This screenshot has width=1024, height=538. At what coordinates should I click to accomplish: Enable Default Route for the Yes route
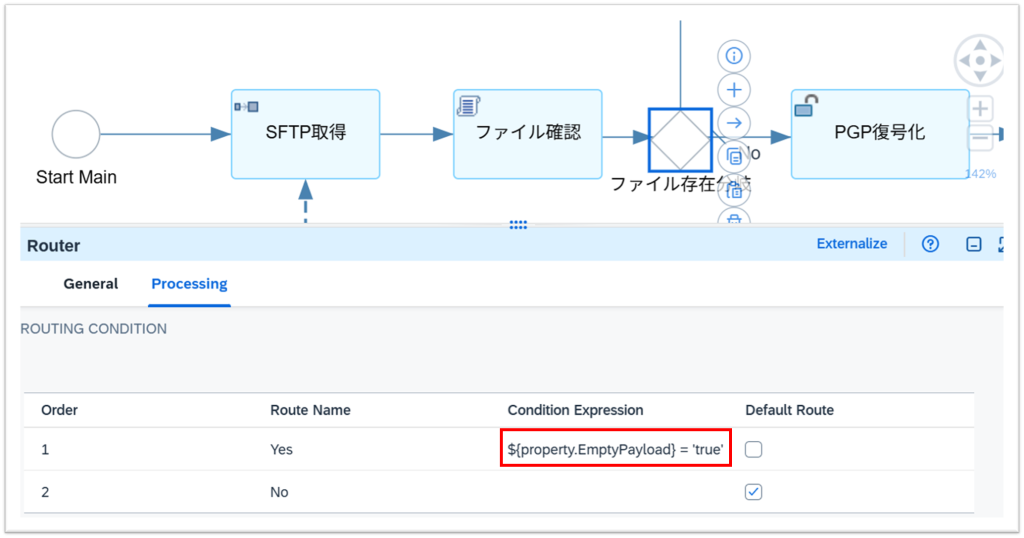coord(754,450)
